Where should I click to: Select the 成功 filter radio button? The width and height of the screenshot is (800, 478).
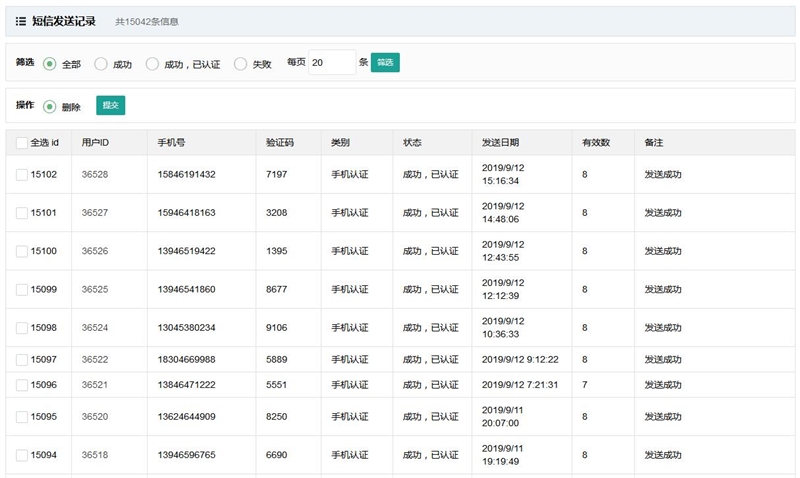coord(101,64)
